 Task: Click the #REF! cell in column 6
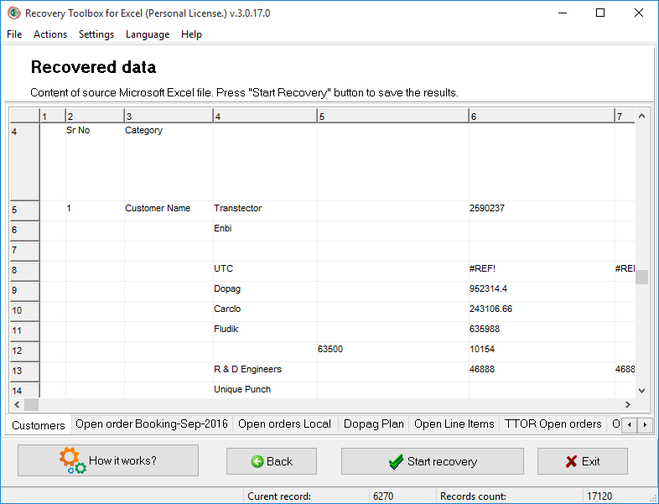[x=542, y=271]
